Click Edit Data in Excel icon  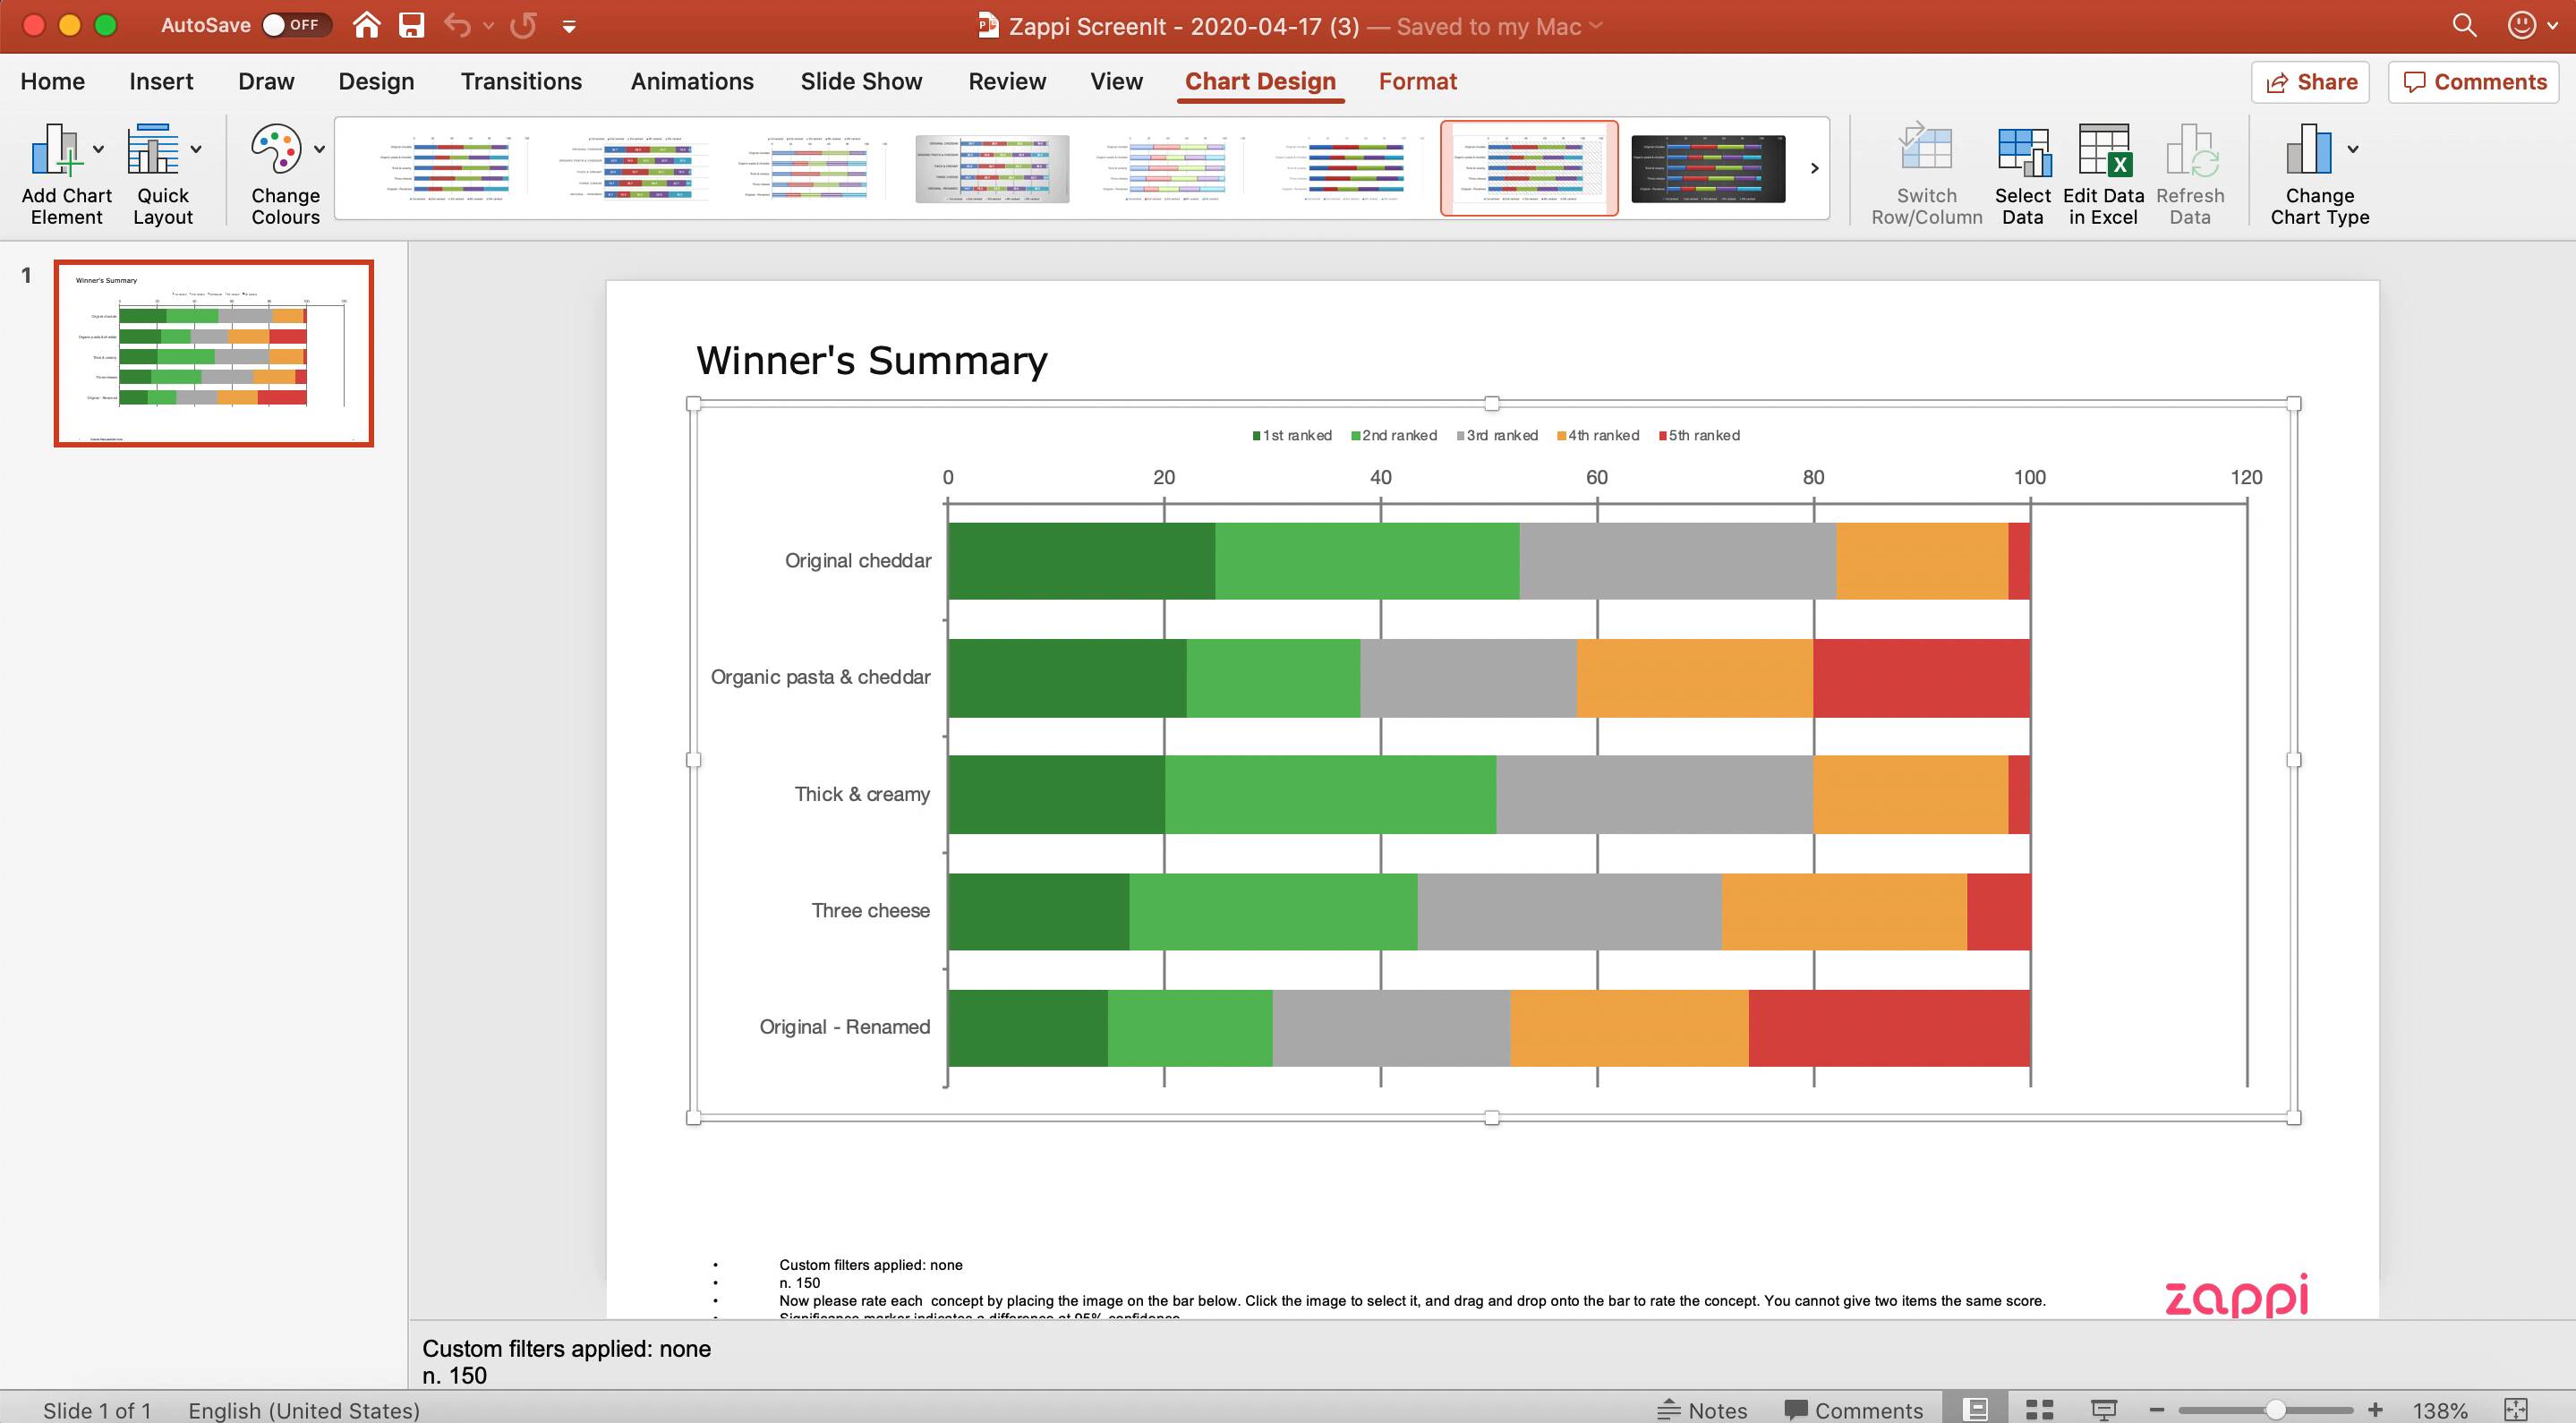(x=2103, y=152)
